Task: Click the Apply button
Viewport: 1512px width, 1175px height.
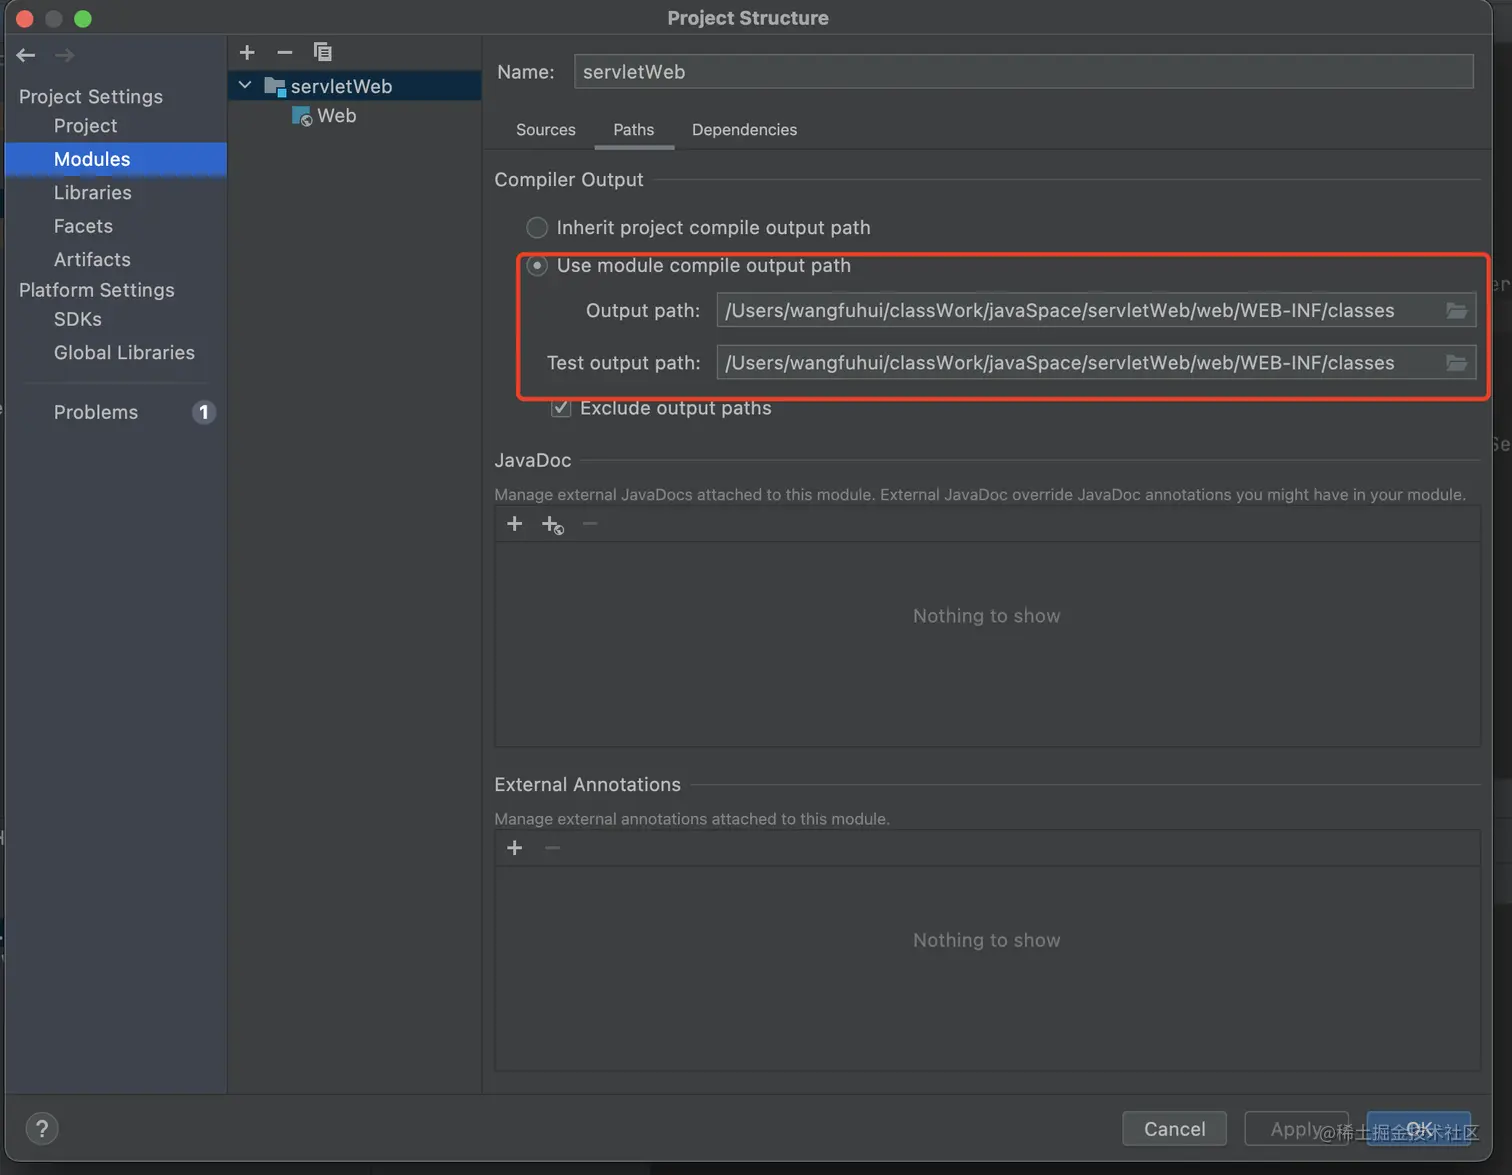Action: click(1297, 1129)
